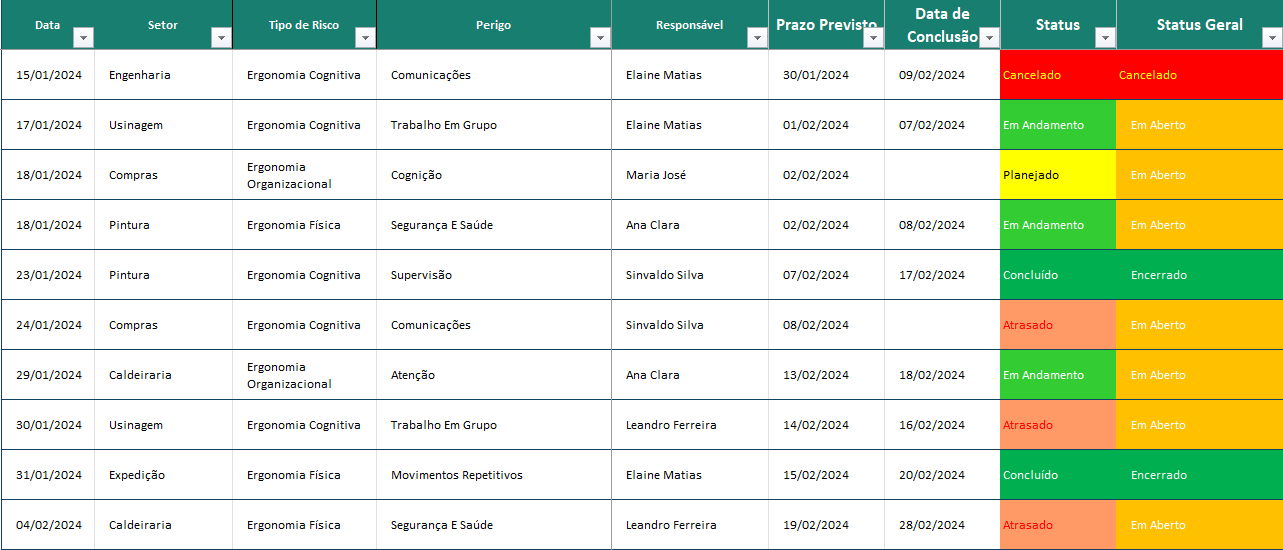Open the Status column filter dropdown
This screenshot has height=550, width=1283.
(1105, 38)
